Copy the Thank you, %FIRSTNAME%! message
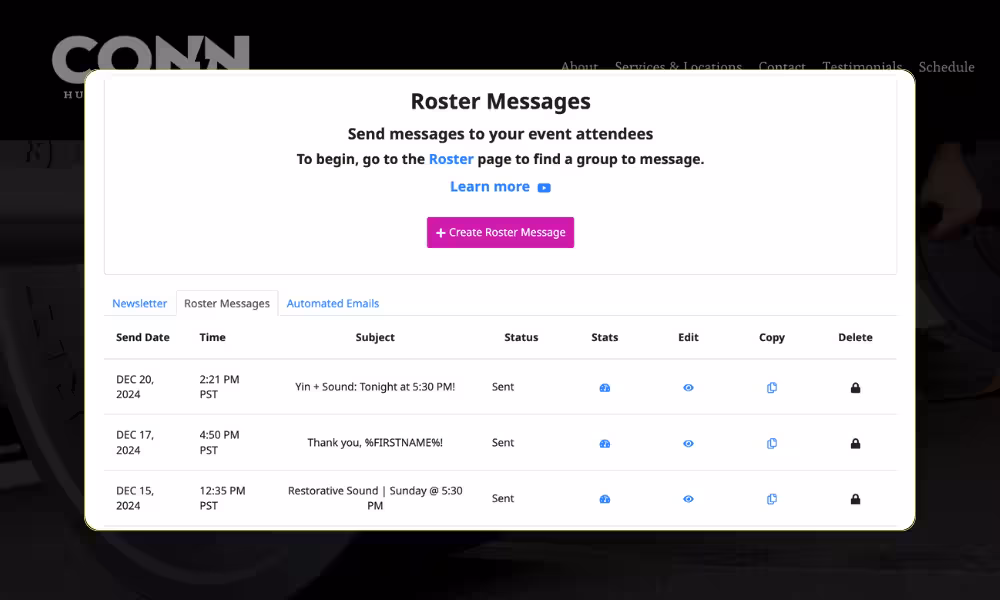The height and width of the screenshot is (600, 1000). (x=771, y=443)
